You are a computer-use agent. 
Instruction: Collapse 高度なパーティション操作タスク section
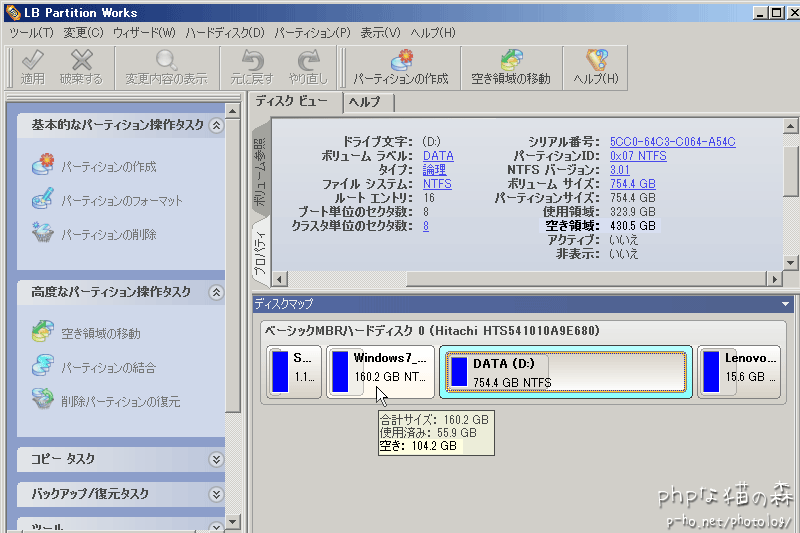(x=215, y=292)
